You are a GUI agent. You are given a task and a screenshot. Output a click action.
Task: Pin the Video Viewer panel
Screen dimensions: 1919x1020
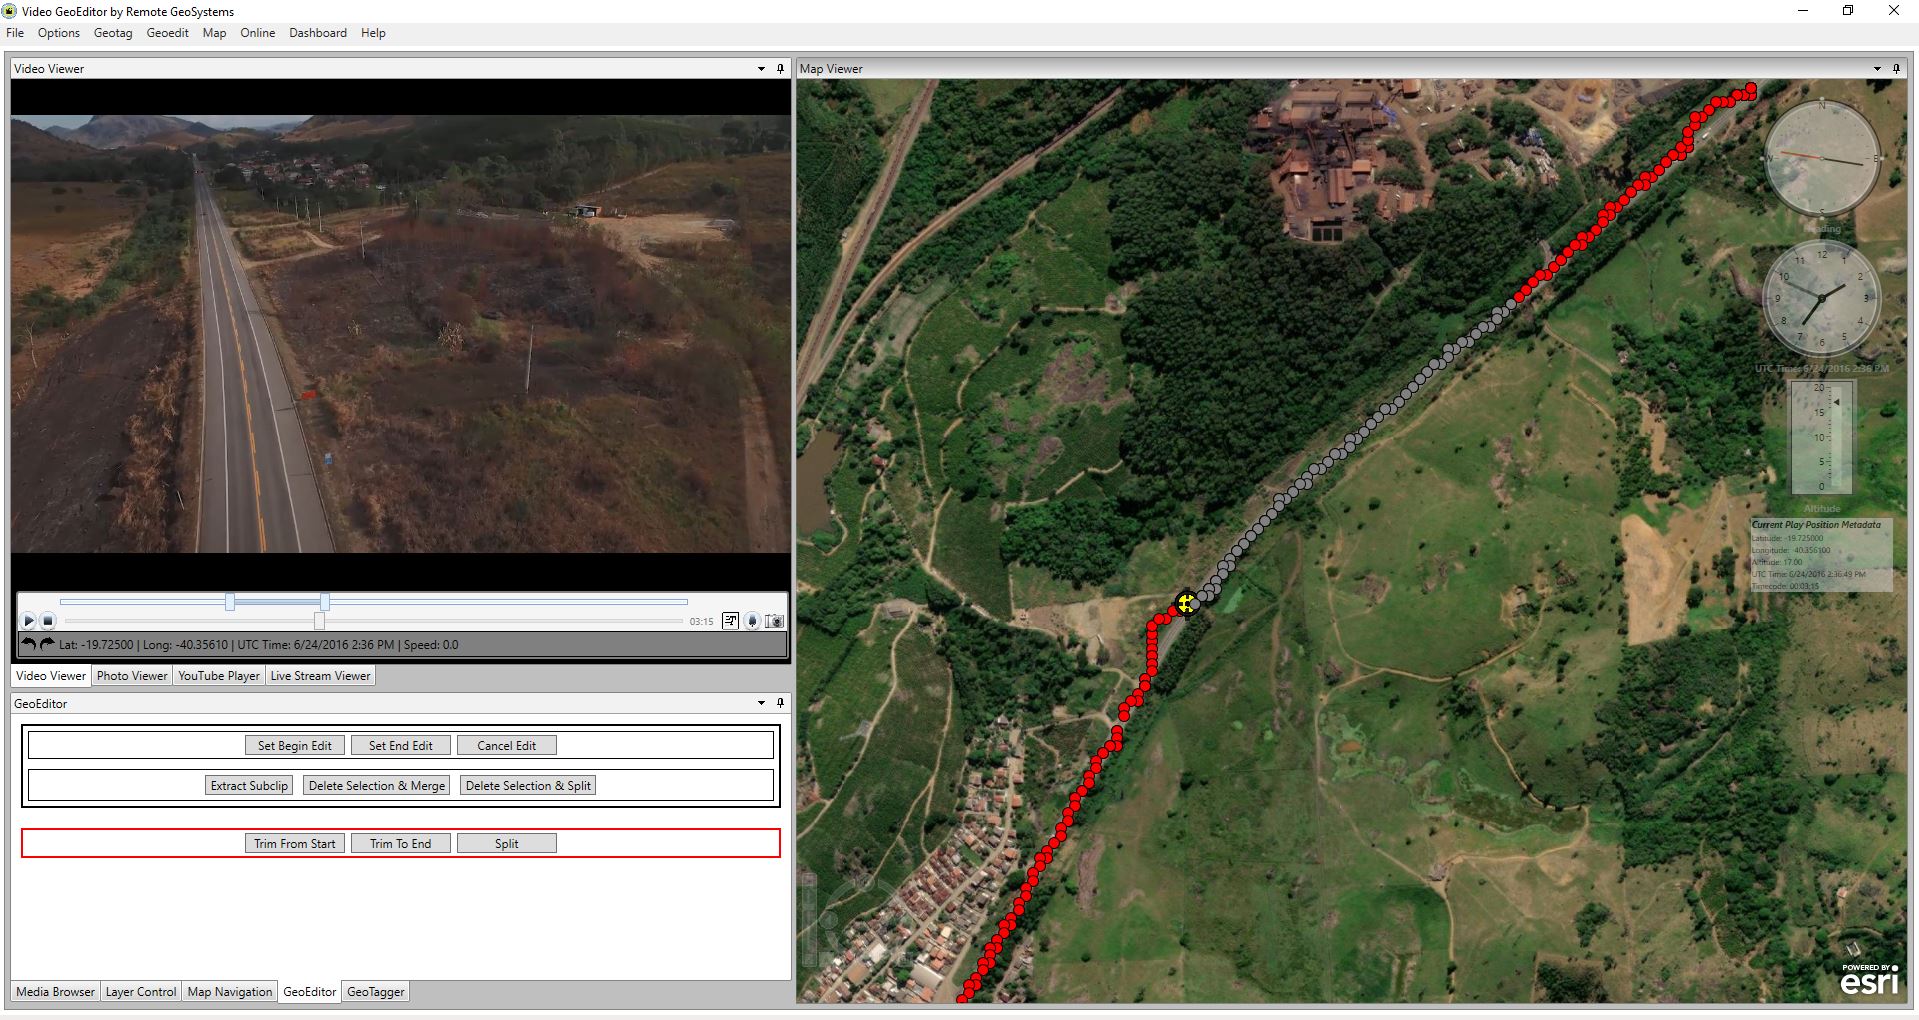click(x=780, y=69)
